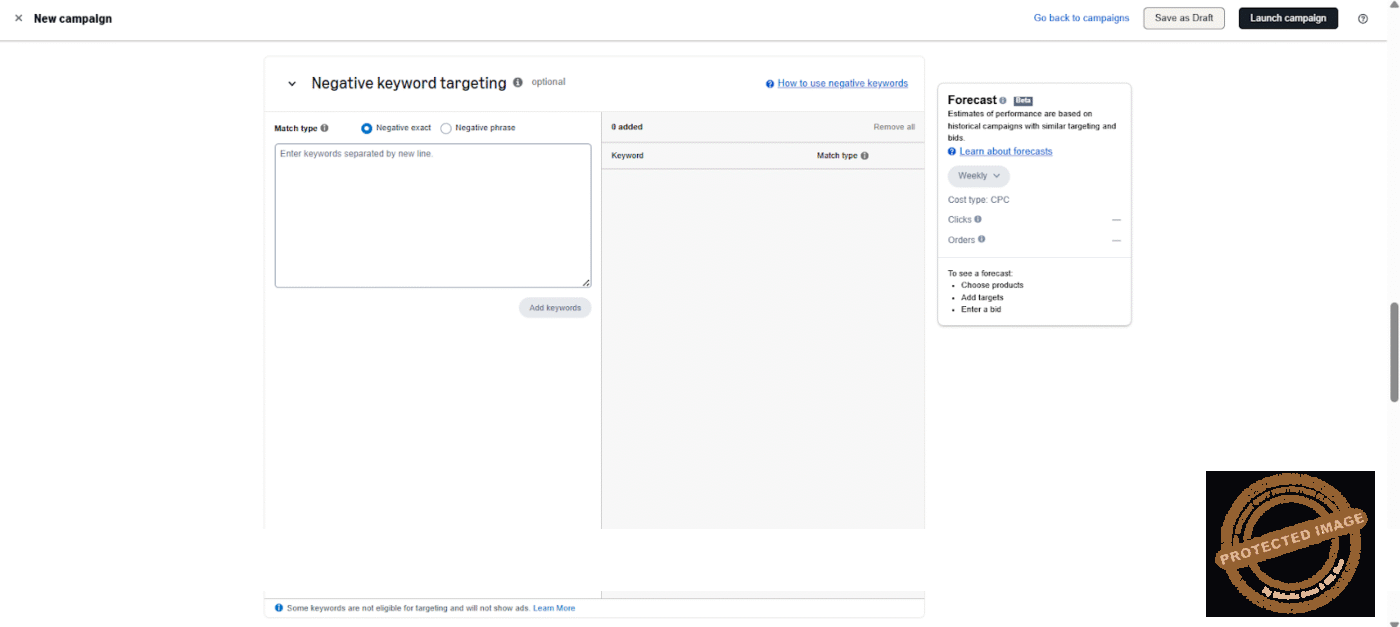Open Learn about forecasts link
This screenshot has height=627, width=1400.
1006,151
